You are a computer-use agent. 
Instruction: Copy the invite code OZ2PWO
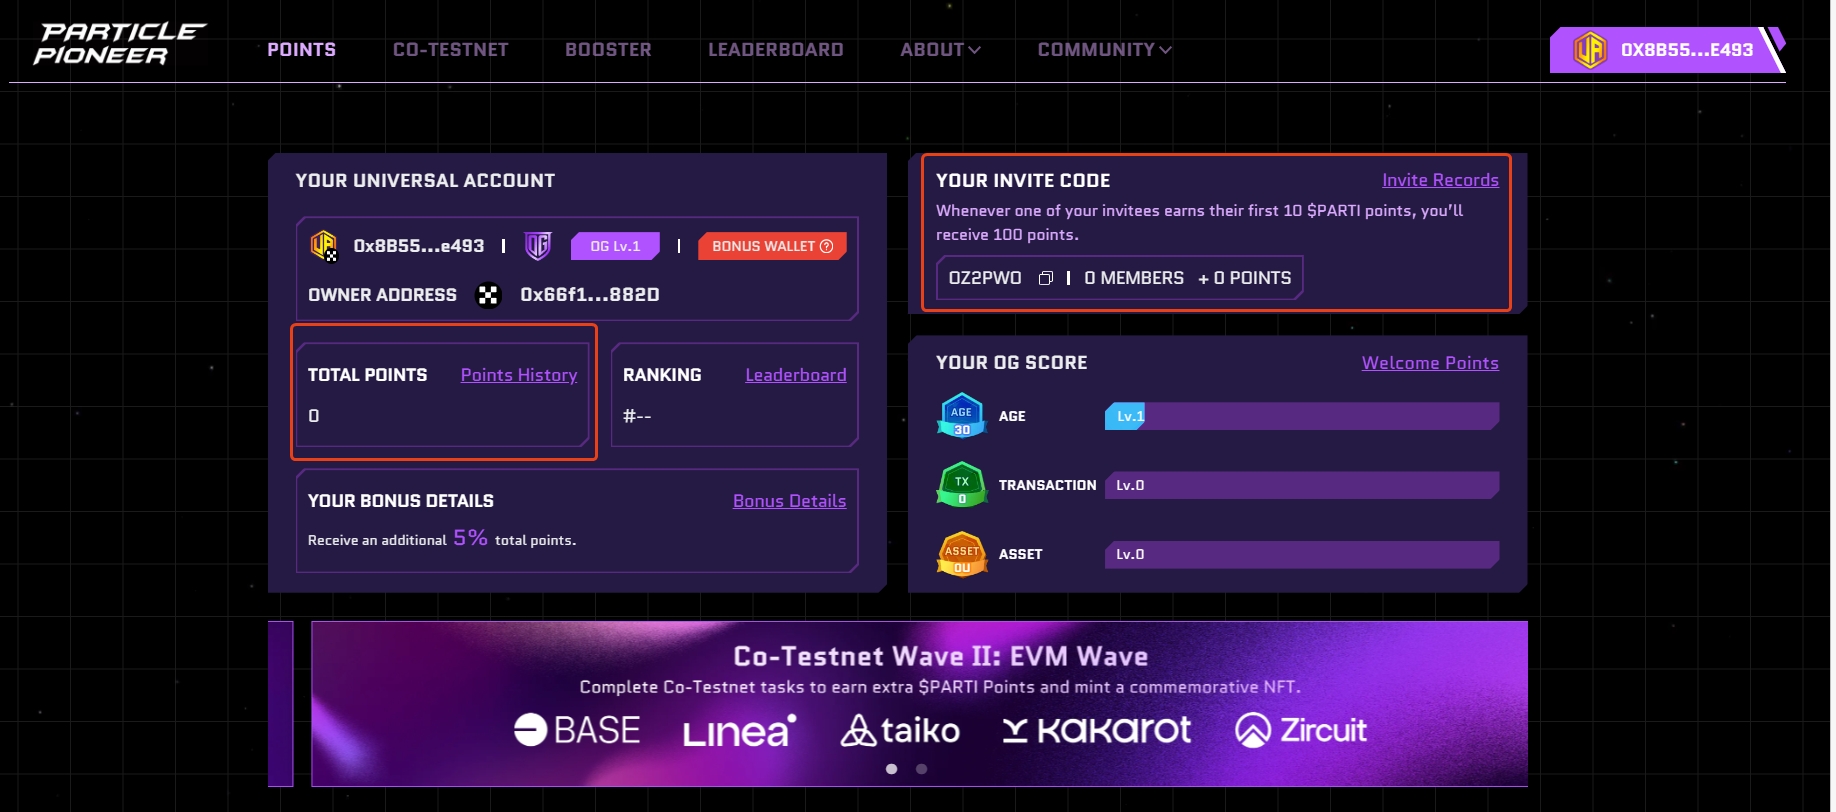[1045, 278]
